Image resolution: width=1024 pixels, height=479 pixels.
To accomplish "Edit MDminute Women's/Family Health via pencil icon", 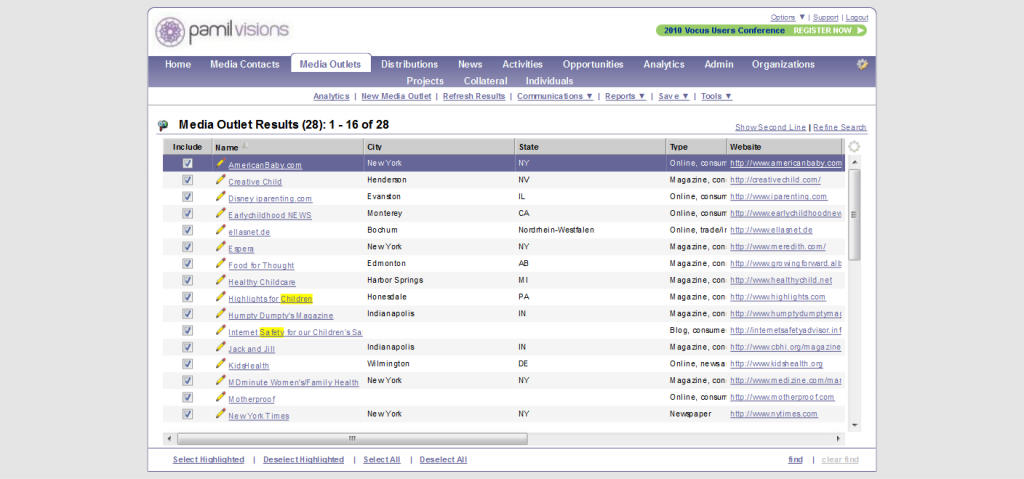I will [x=221, y=380].
